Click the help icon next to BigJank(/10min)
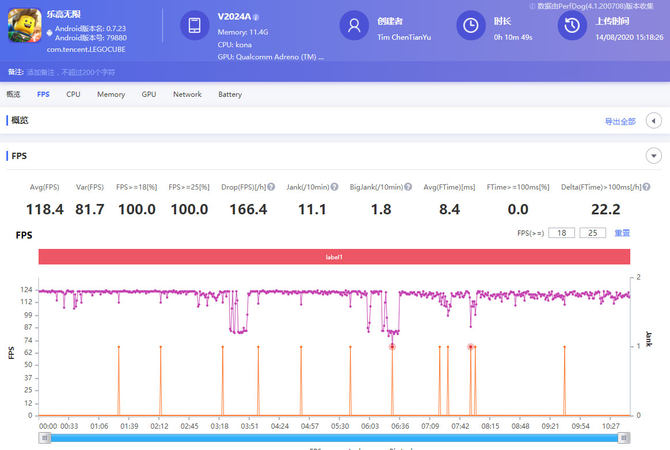Screen dimensions: 670x450 click(407, 187)
